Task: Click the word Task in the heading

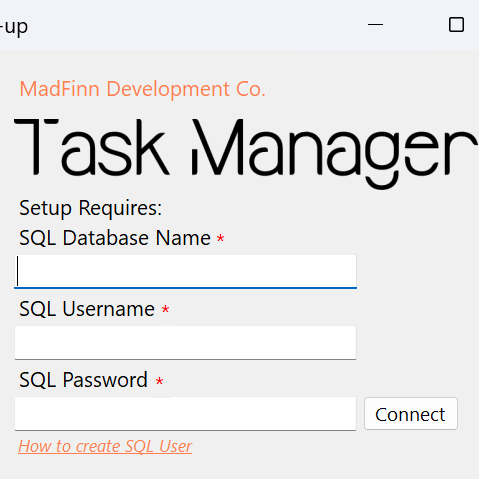Action: 92,147
